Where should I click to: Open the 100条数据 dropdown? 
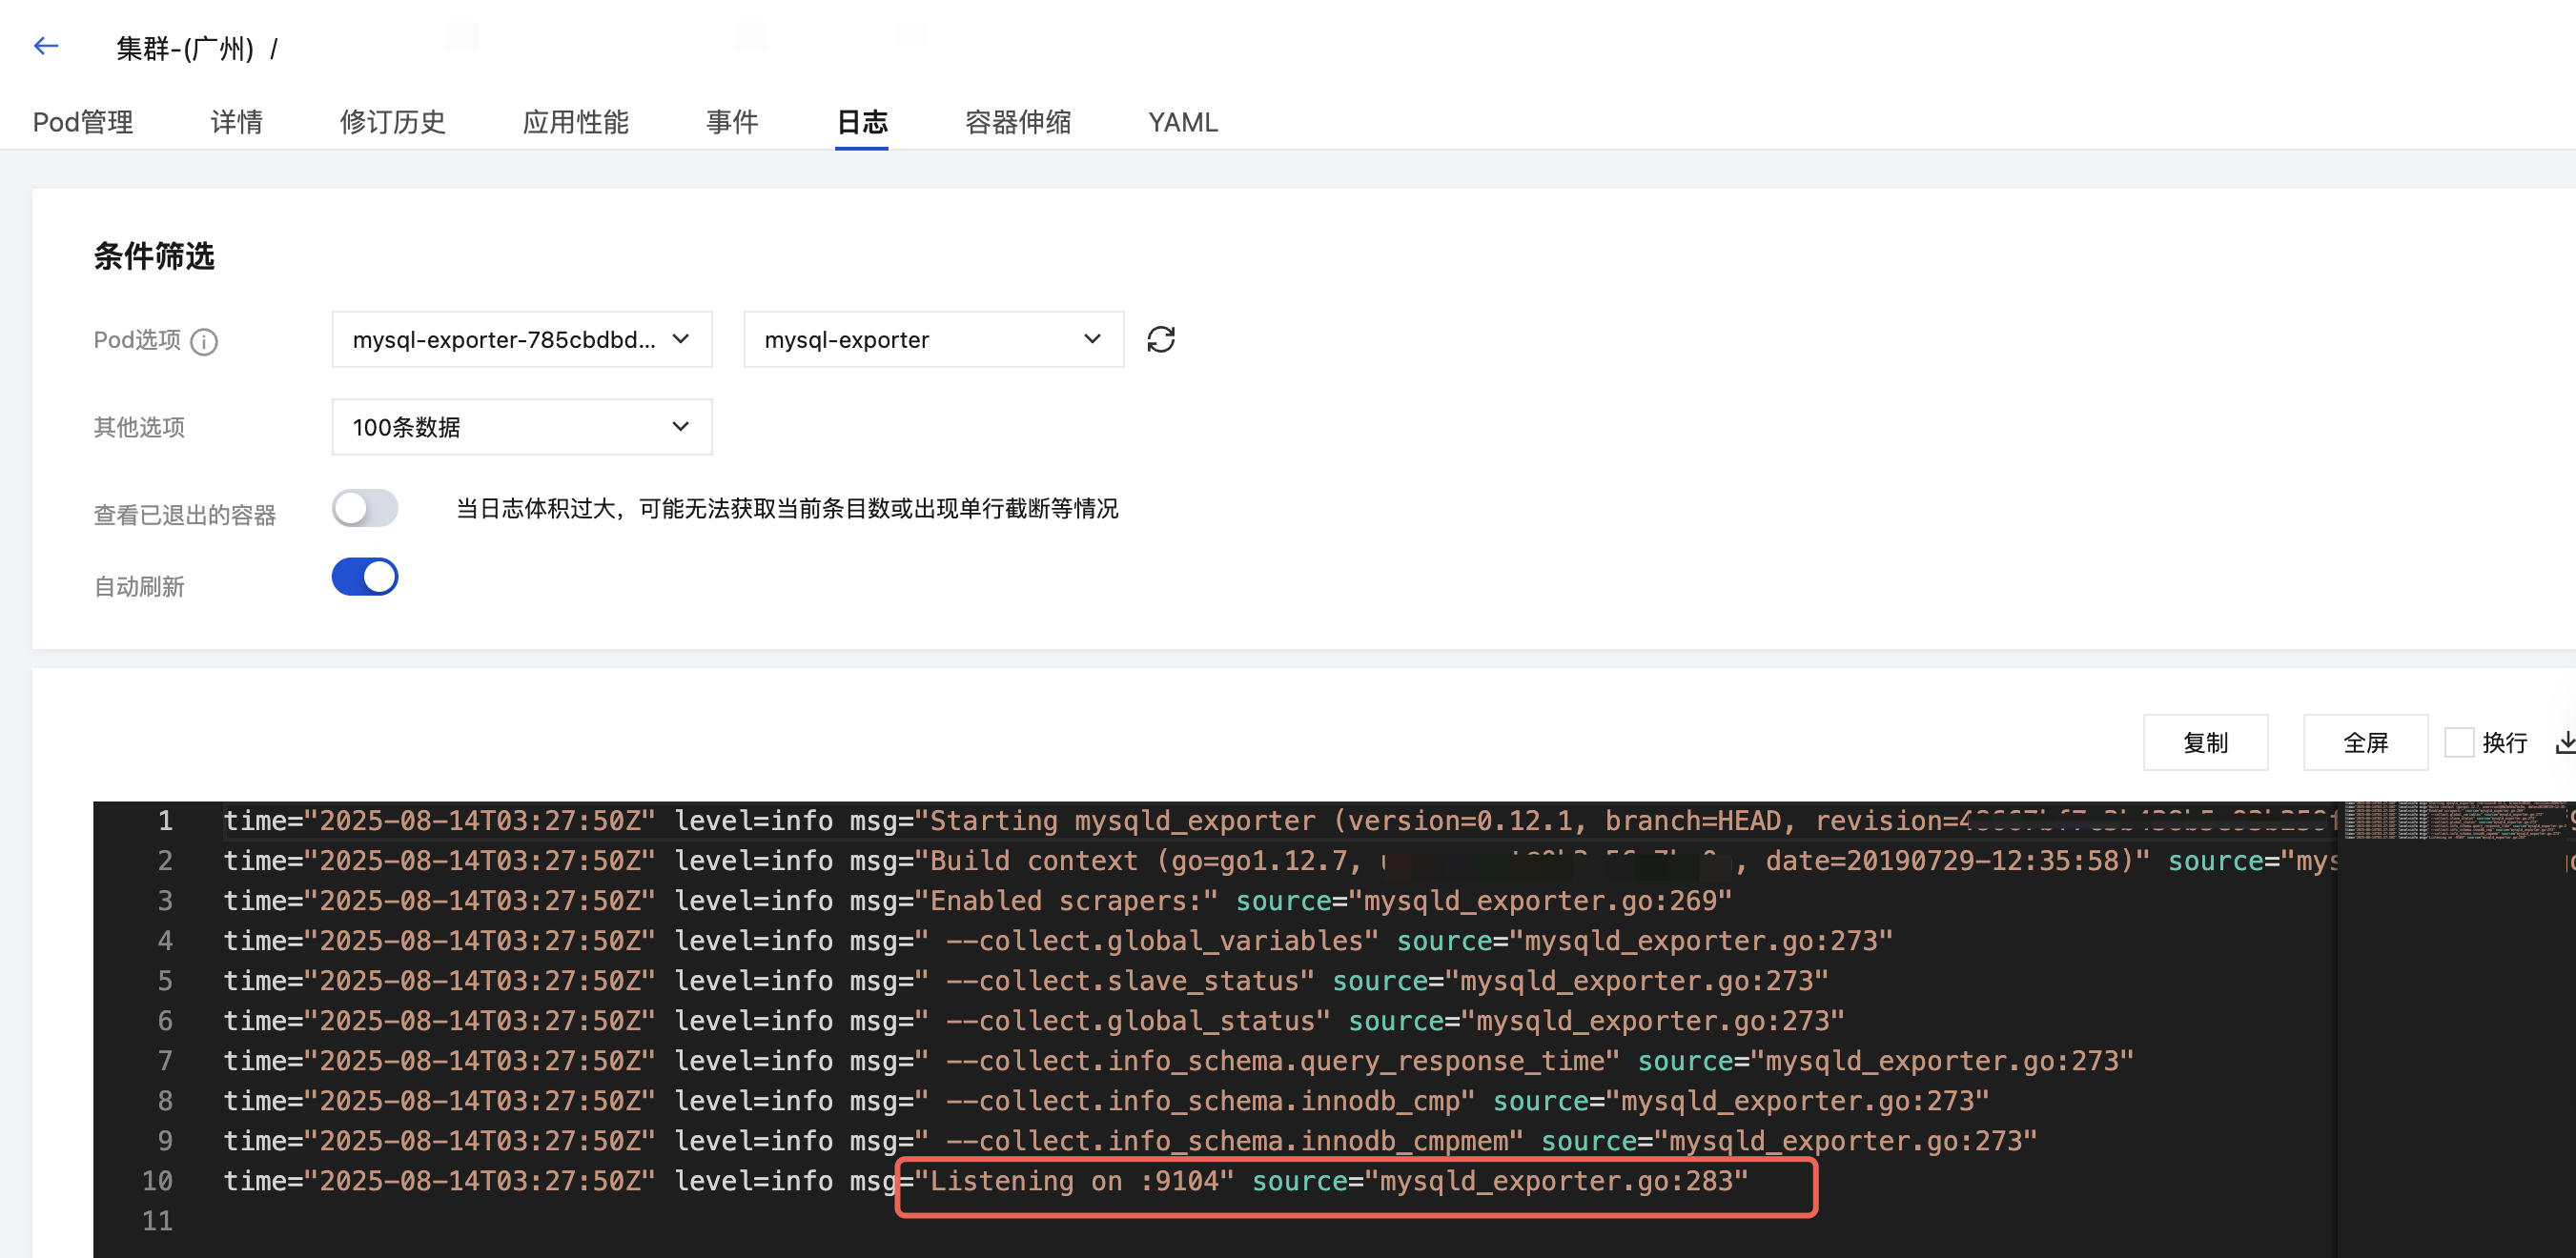pos(521,427)
